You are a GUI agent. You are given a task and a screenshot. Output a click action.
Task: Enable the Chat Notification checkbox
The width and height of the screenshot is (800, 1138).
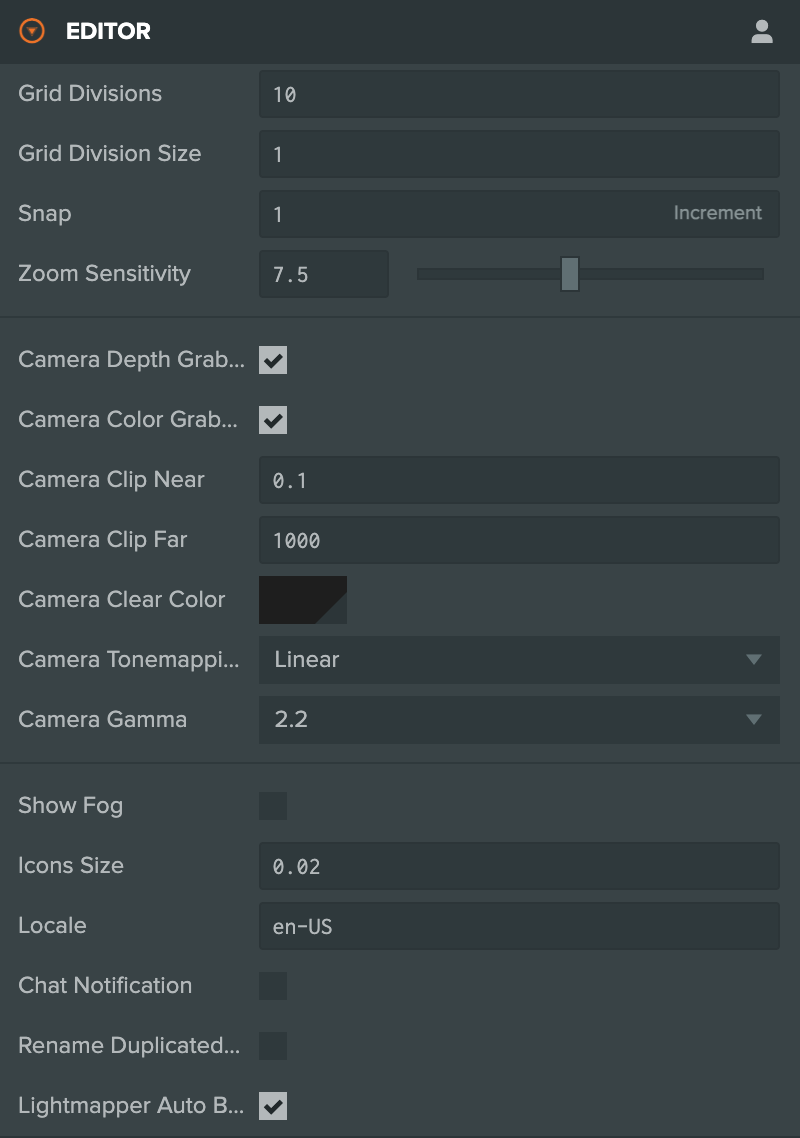point(273,986)
